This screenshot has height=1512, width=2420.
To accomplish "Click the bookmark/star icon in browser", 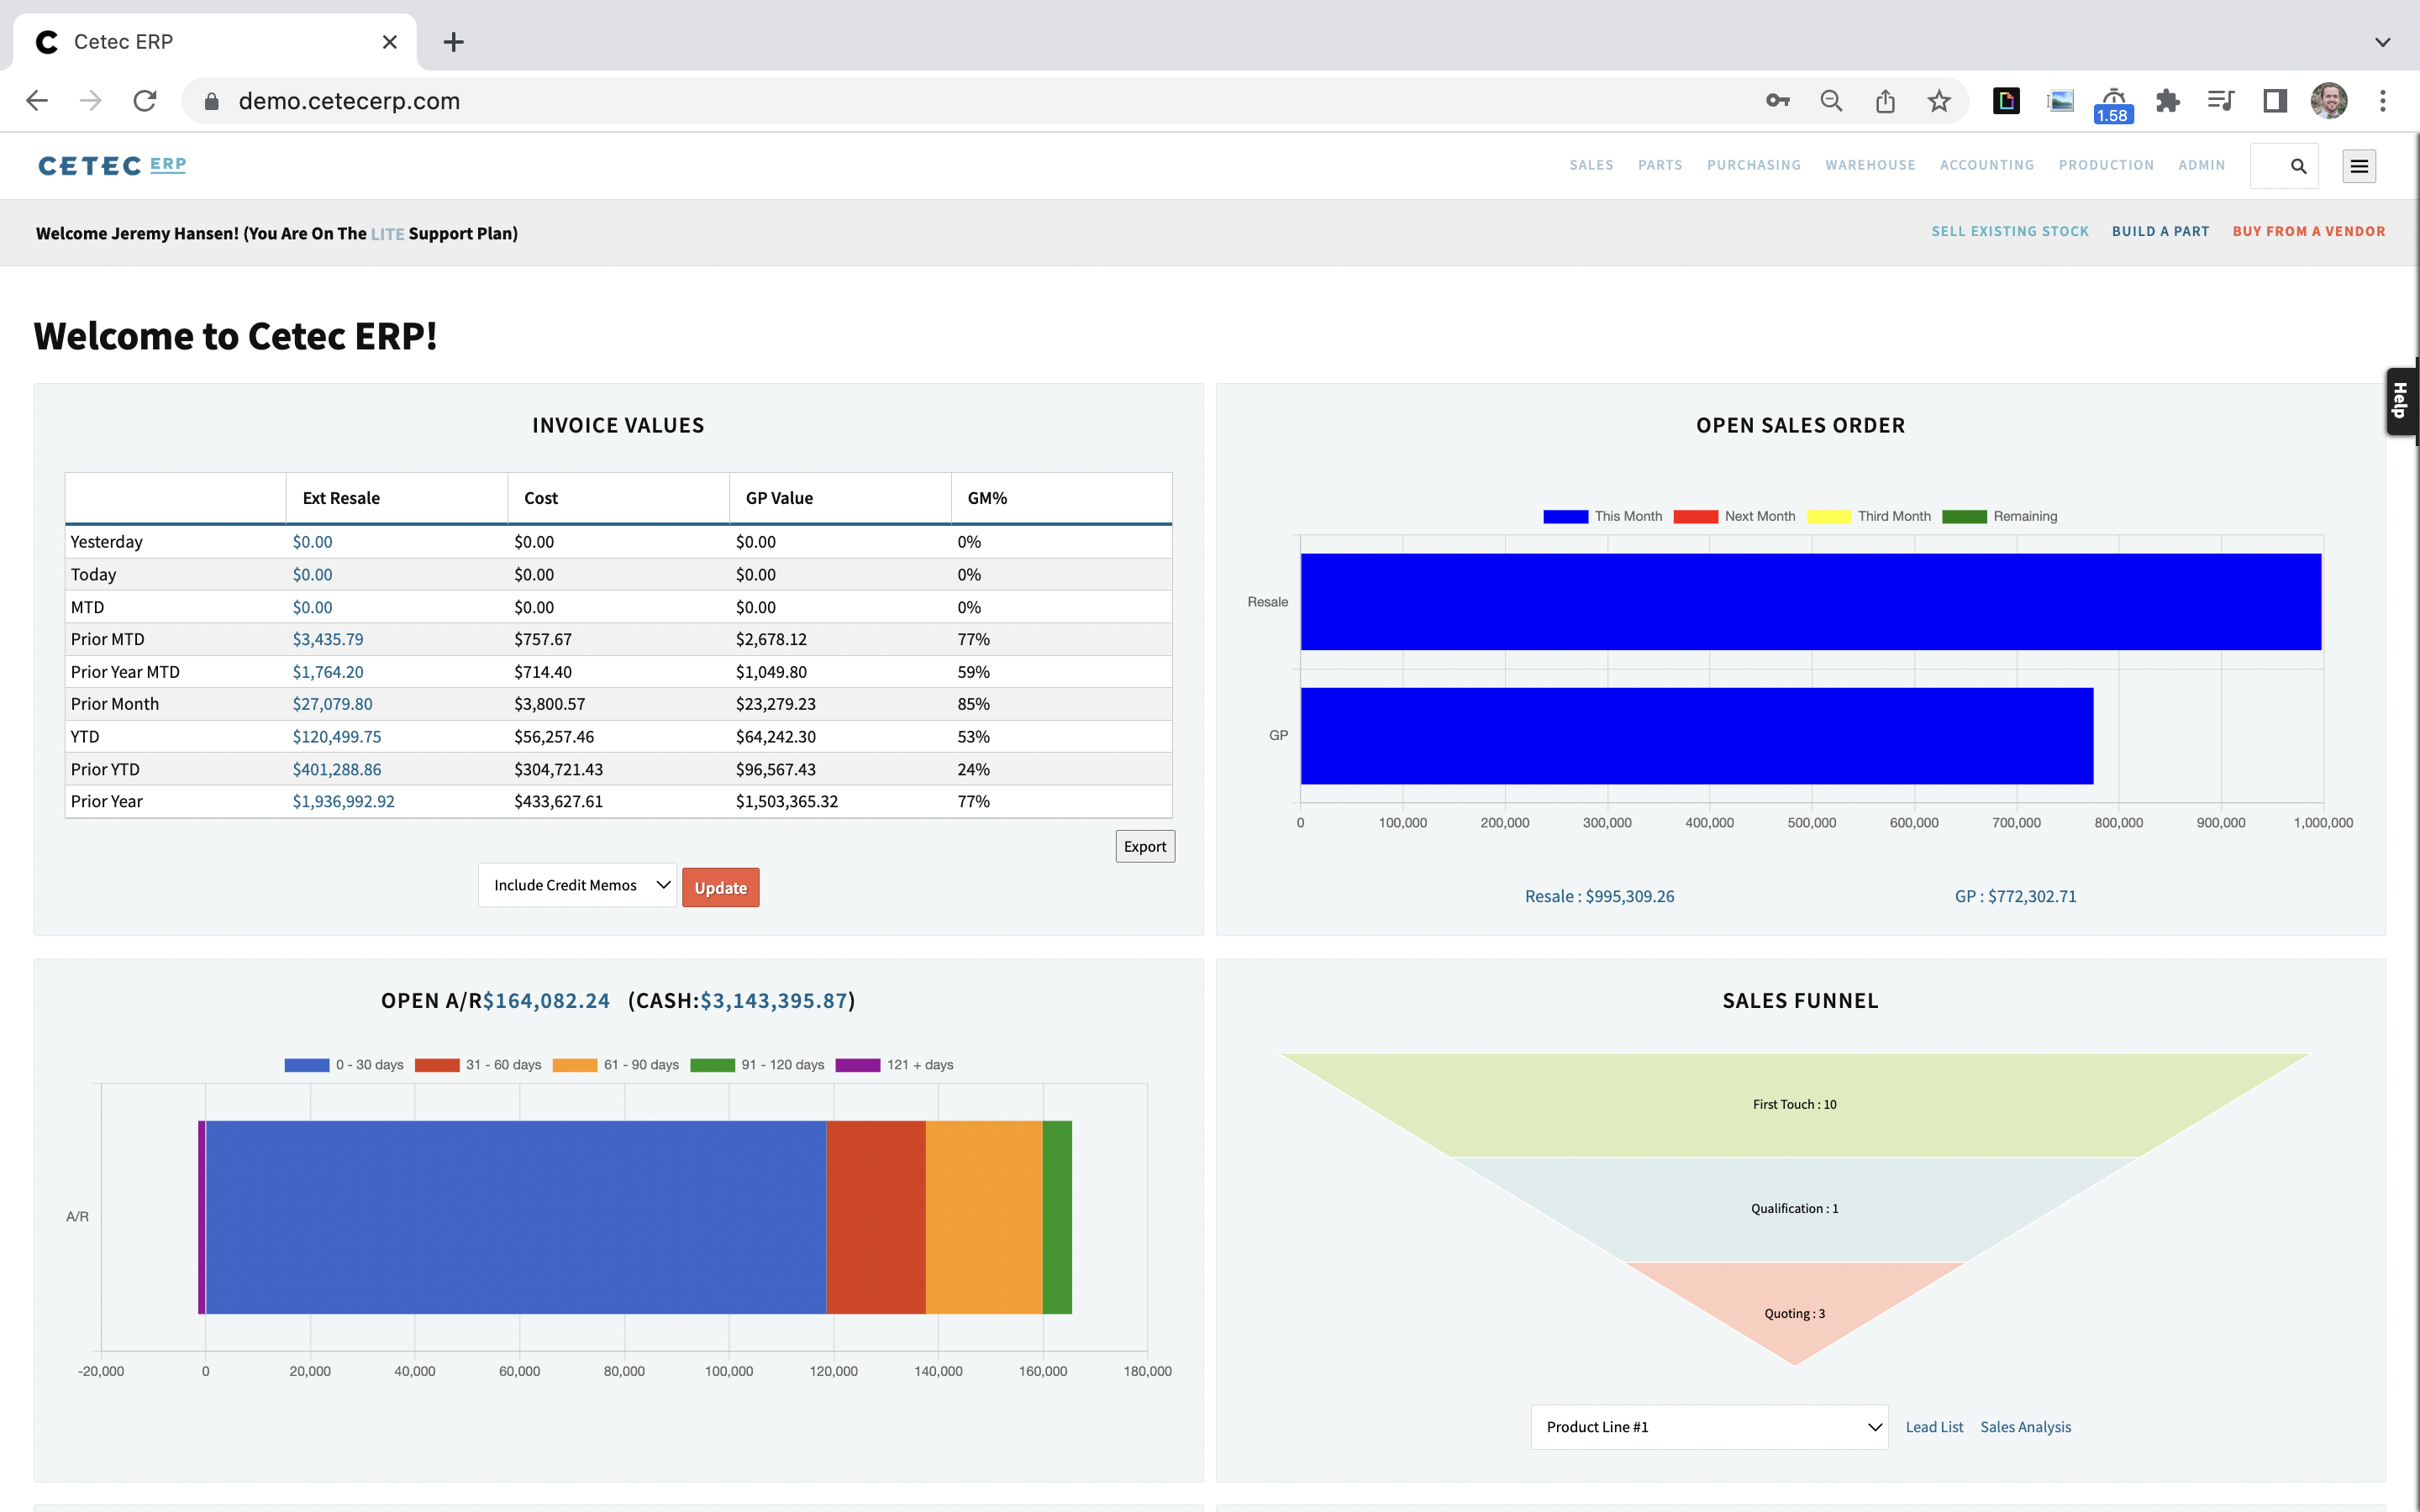I will click(x=1938, y=99).
